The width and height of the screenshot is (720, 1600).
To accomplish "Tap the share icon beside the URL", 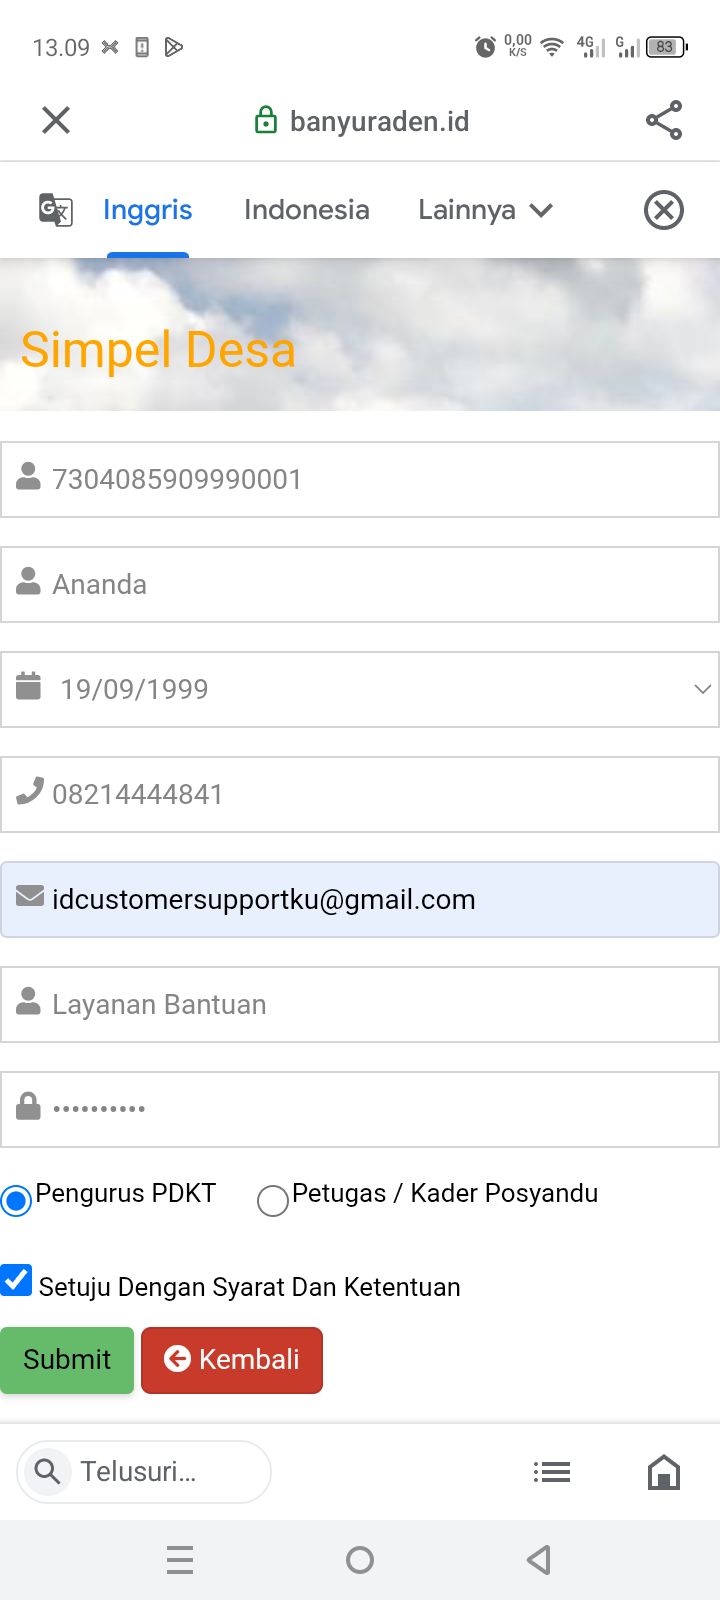I will (664, 121).
